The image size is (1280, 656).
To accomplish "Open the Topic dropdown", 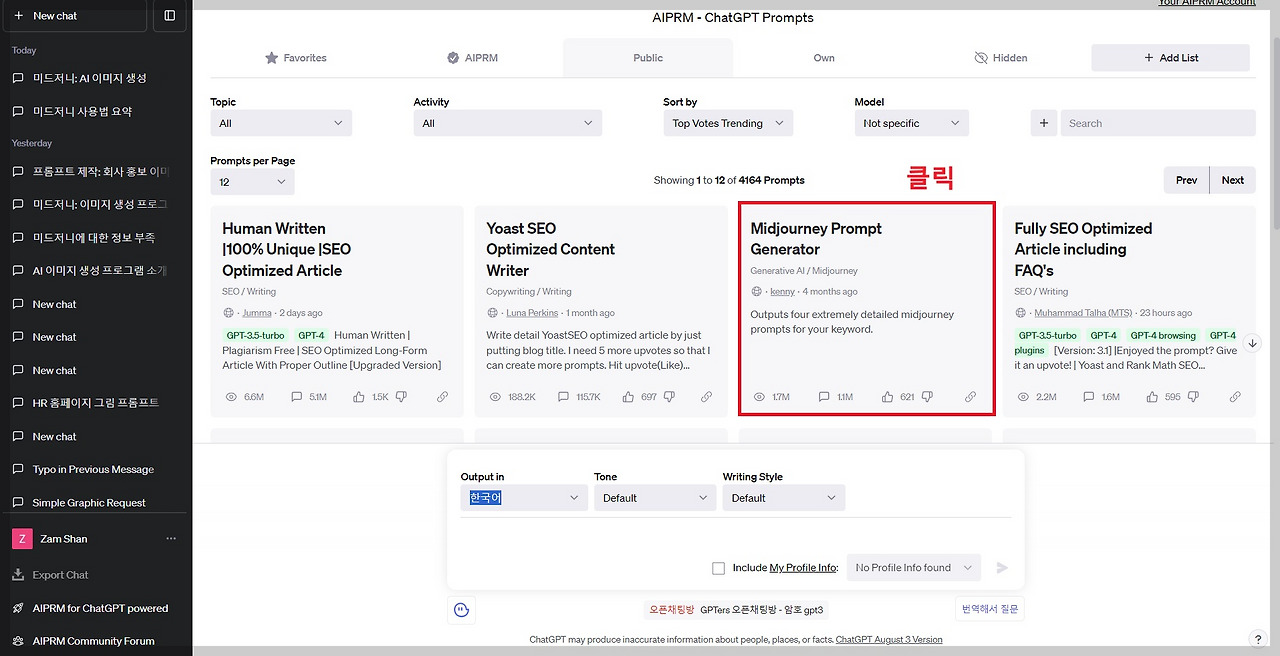I will click(x=281, y=123).
